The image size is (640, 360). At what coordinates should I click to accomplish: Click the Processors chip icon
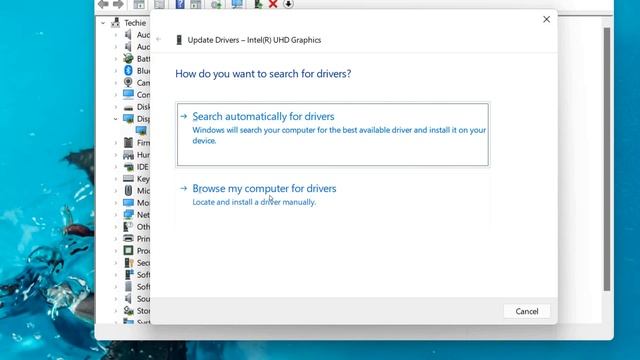click(128, 250)
